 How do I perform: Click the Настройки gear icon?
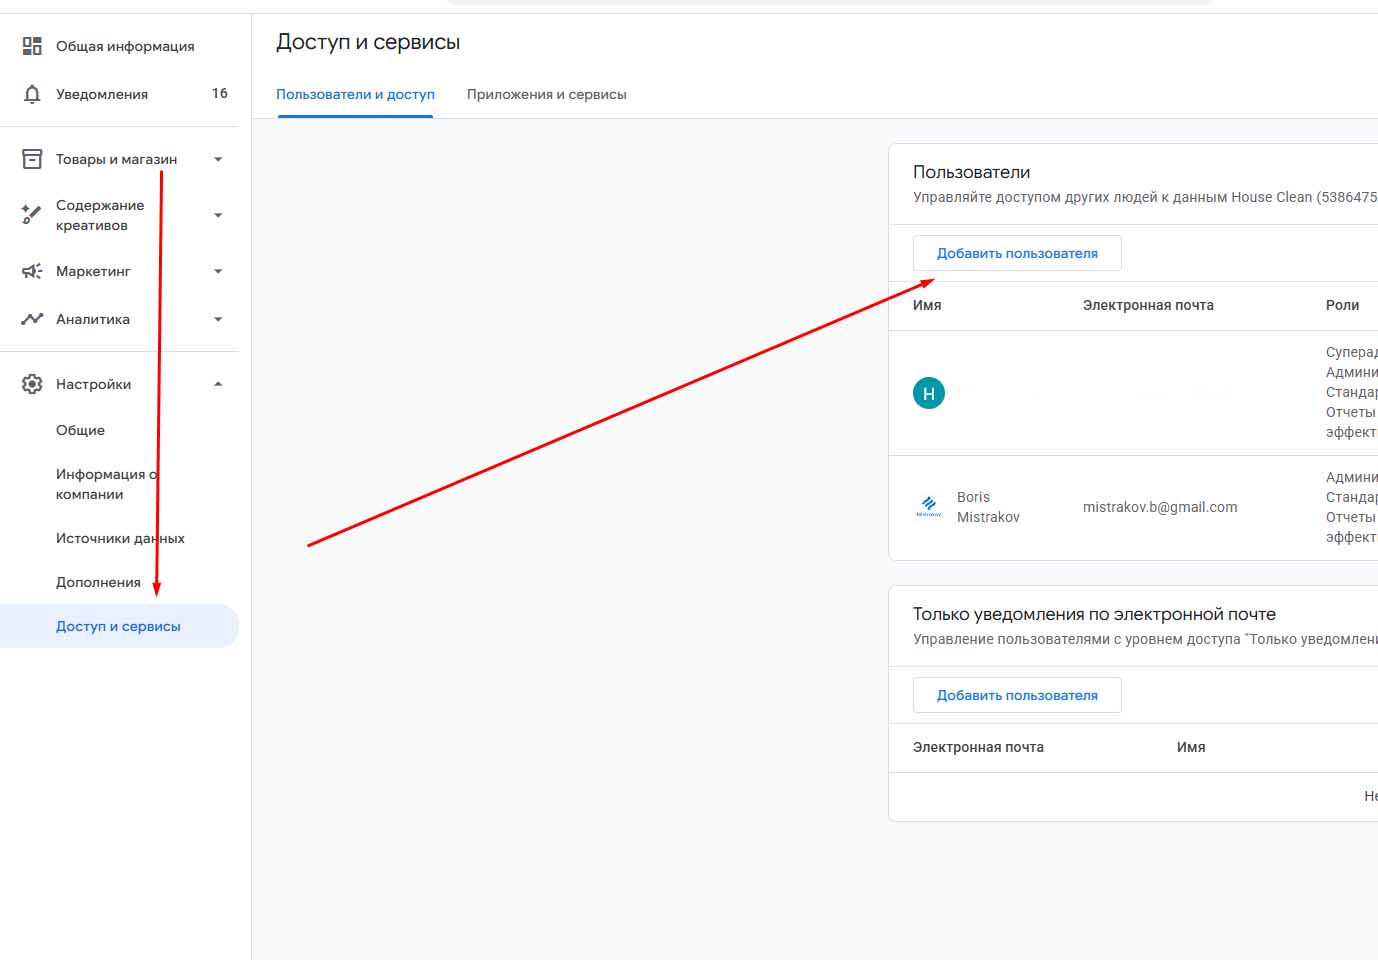pyautogui.click(x=32, y=384)
